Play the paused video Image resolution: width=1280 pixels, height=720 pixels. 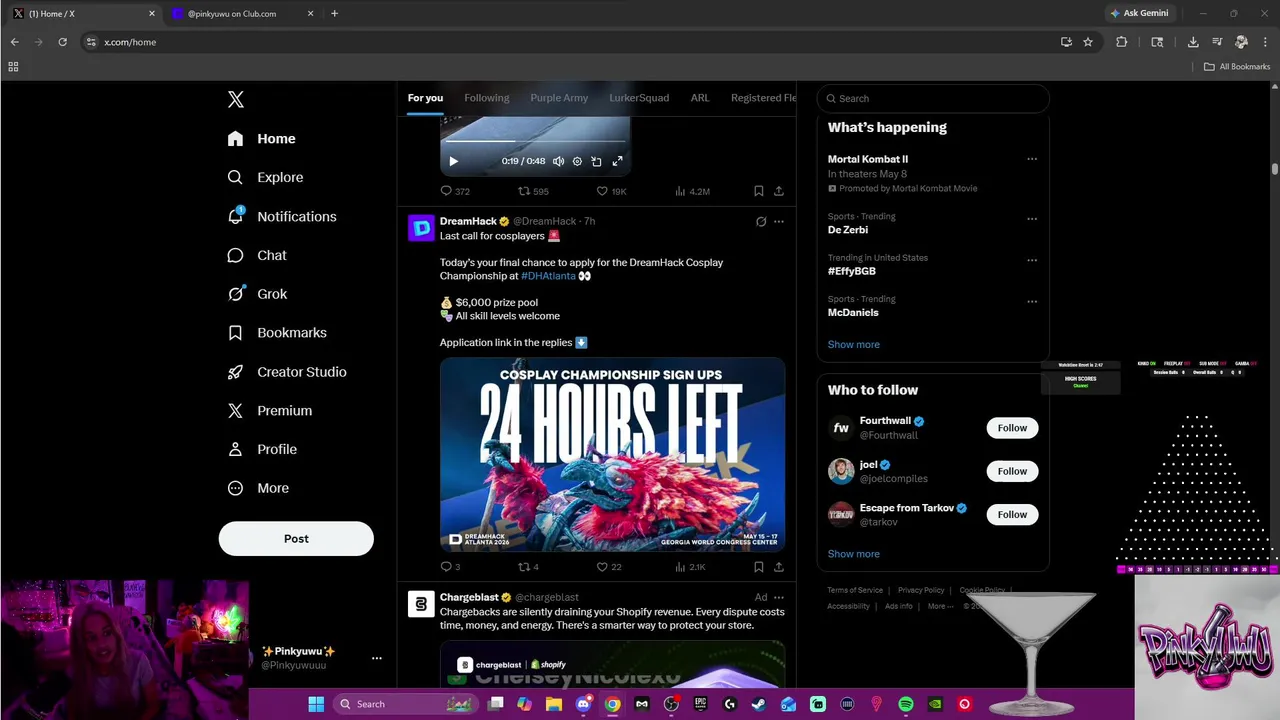click(453, 161)
